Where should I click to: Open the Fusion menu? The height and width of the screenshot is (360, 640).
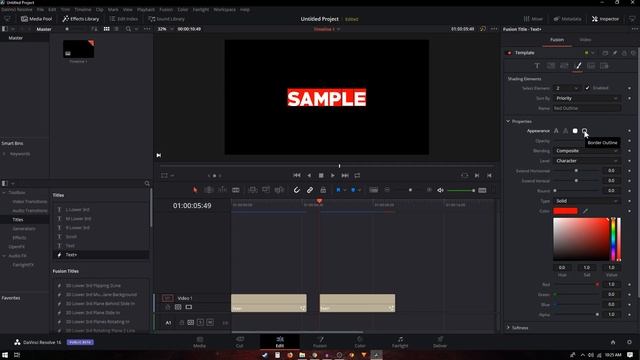pos(166,9)
